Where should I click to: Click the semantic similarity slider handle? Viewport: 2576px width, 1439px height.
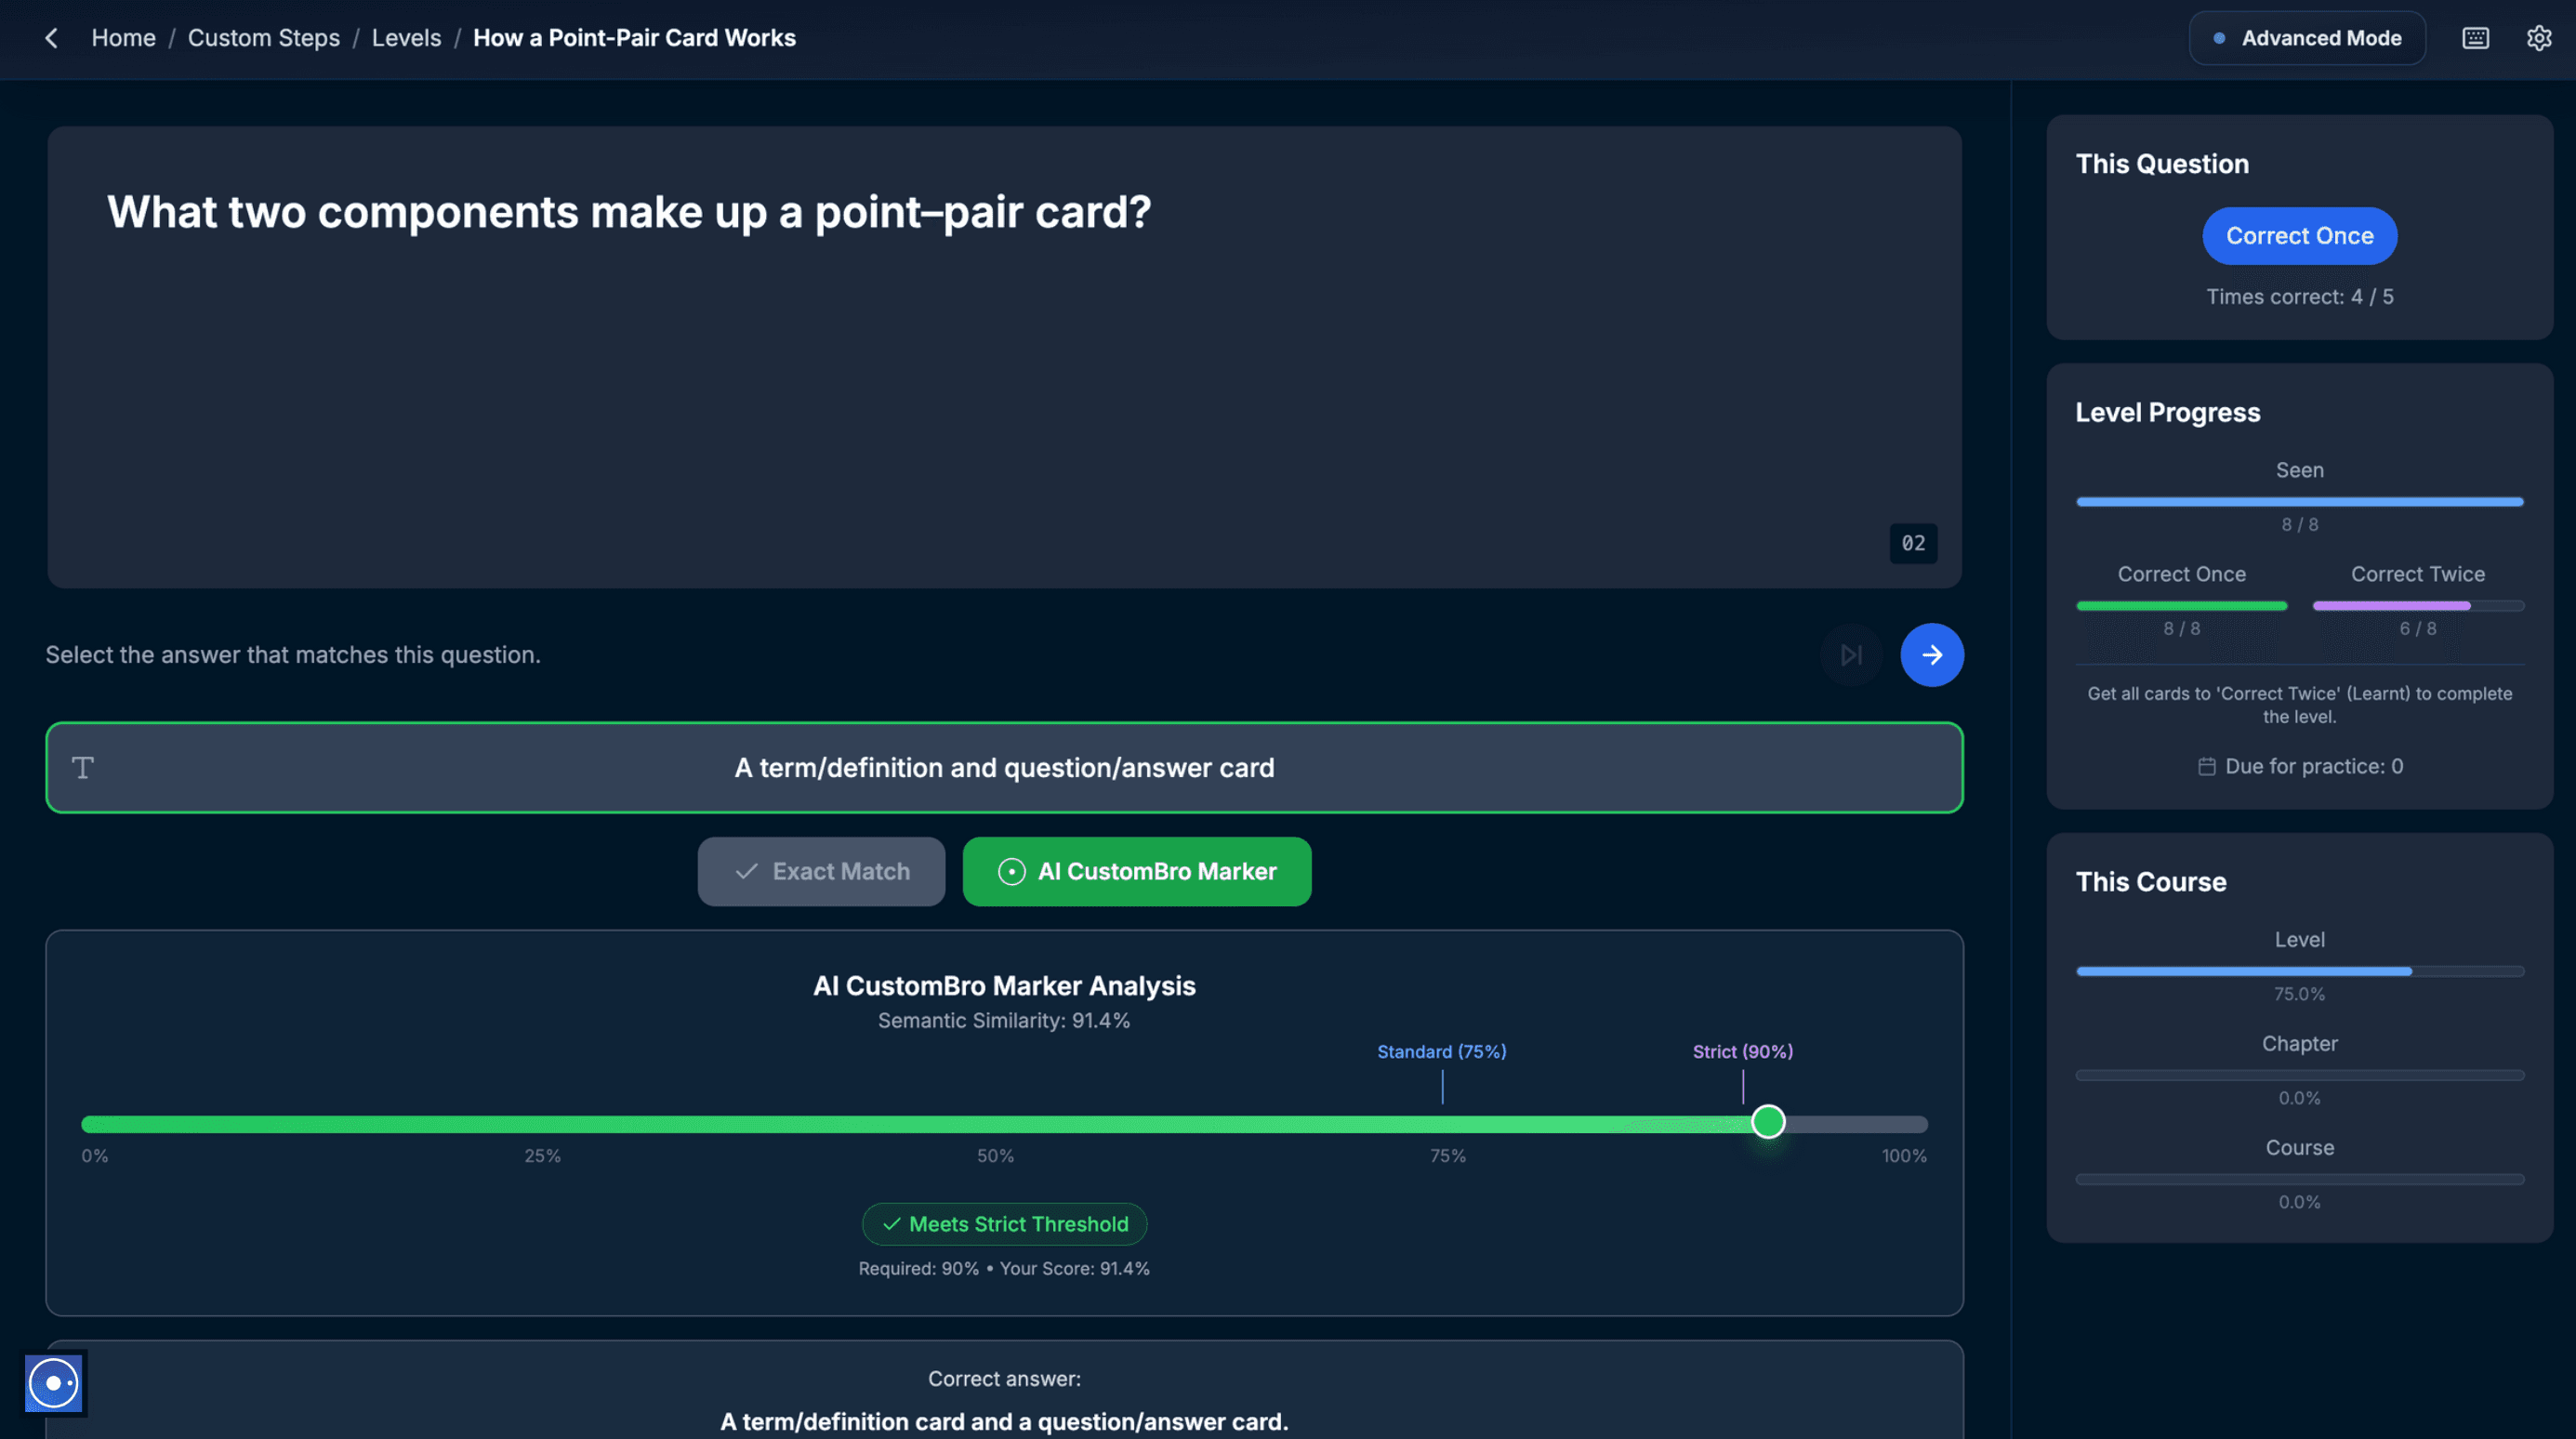(1768, 1122)
